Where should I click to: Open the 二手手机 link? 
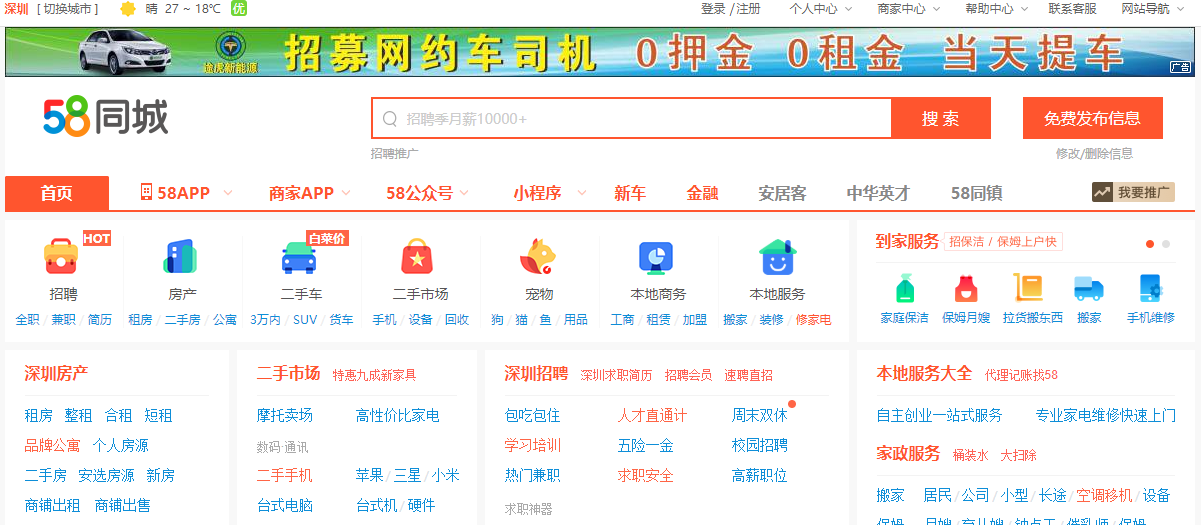284,475
